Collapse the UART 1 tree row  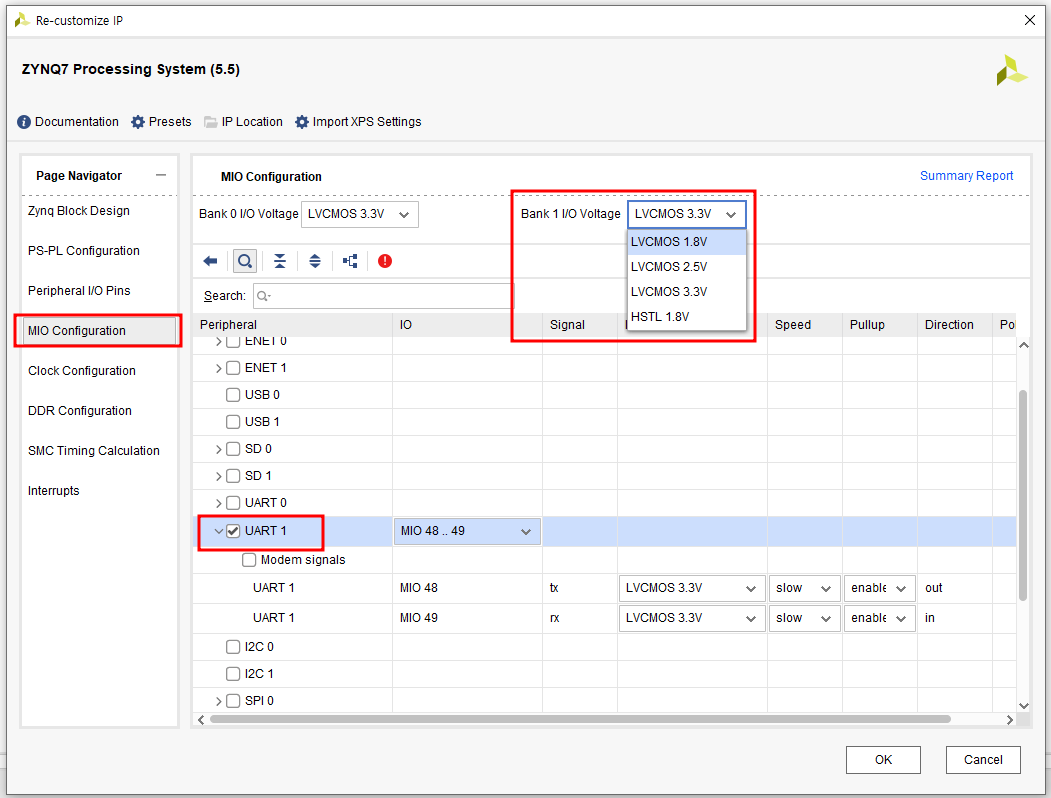(218, 531)
